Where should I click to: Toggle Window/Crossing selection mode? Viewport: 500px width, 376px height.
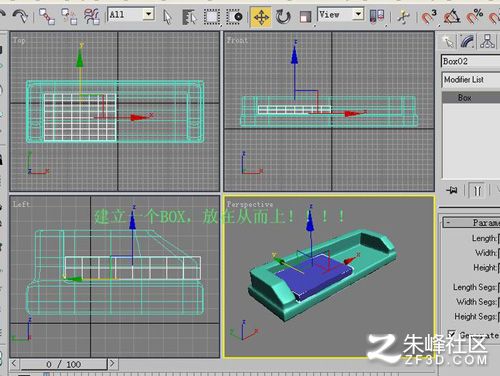[x=235, y=17]
